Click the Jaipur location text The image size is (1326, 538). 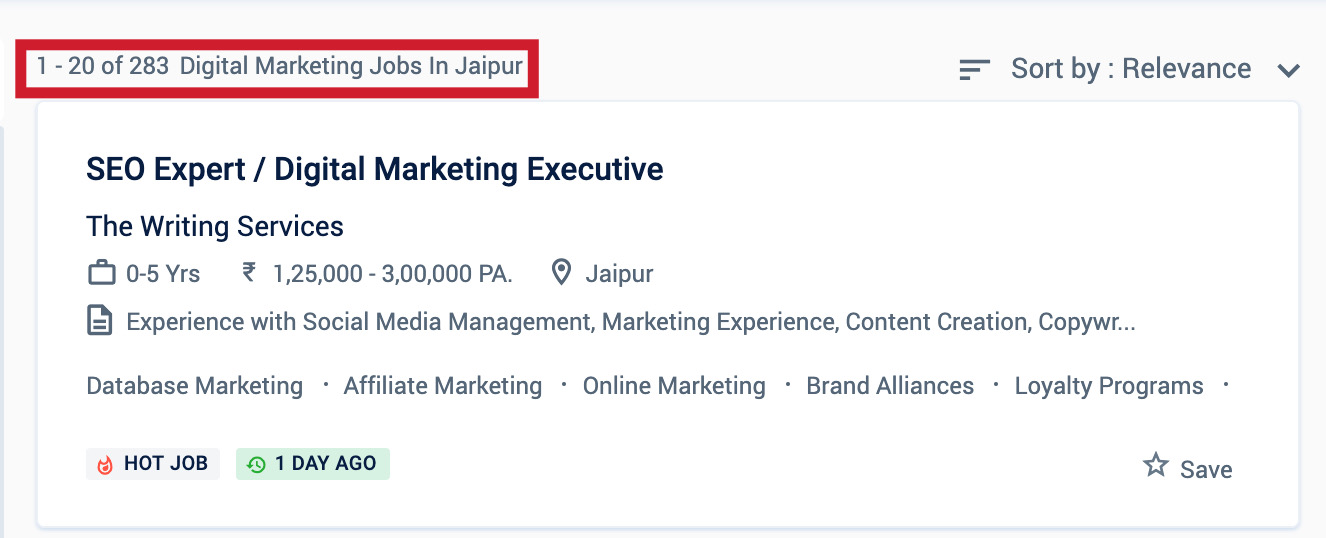pyautogui.click(x=619, y=273)
